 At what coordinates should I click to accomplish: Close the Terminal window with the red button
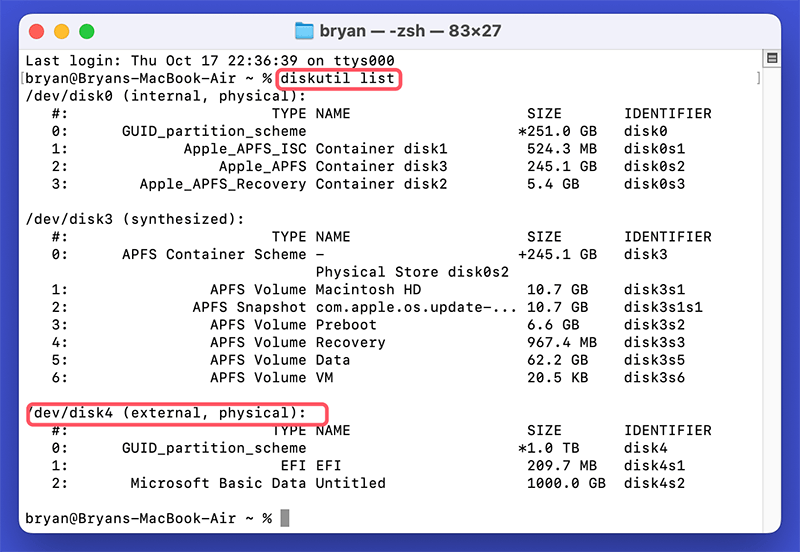coord(38,31)
